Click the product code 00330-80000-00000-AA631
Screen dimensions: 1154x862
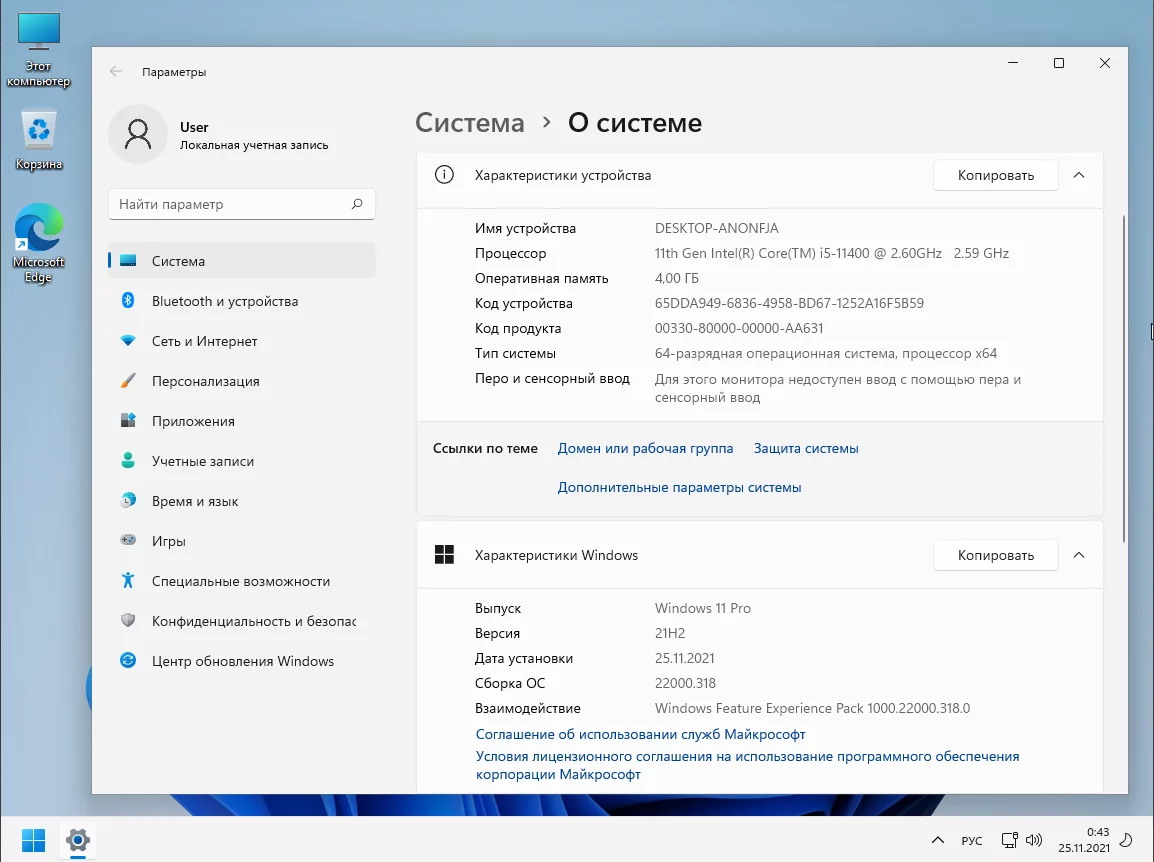coord(739,328)
